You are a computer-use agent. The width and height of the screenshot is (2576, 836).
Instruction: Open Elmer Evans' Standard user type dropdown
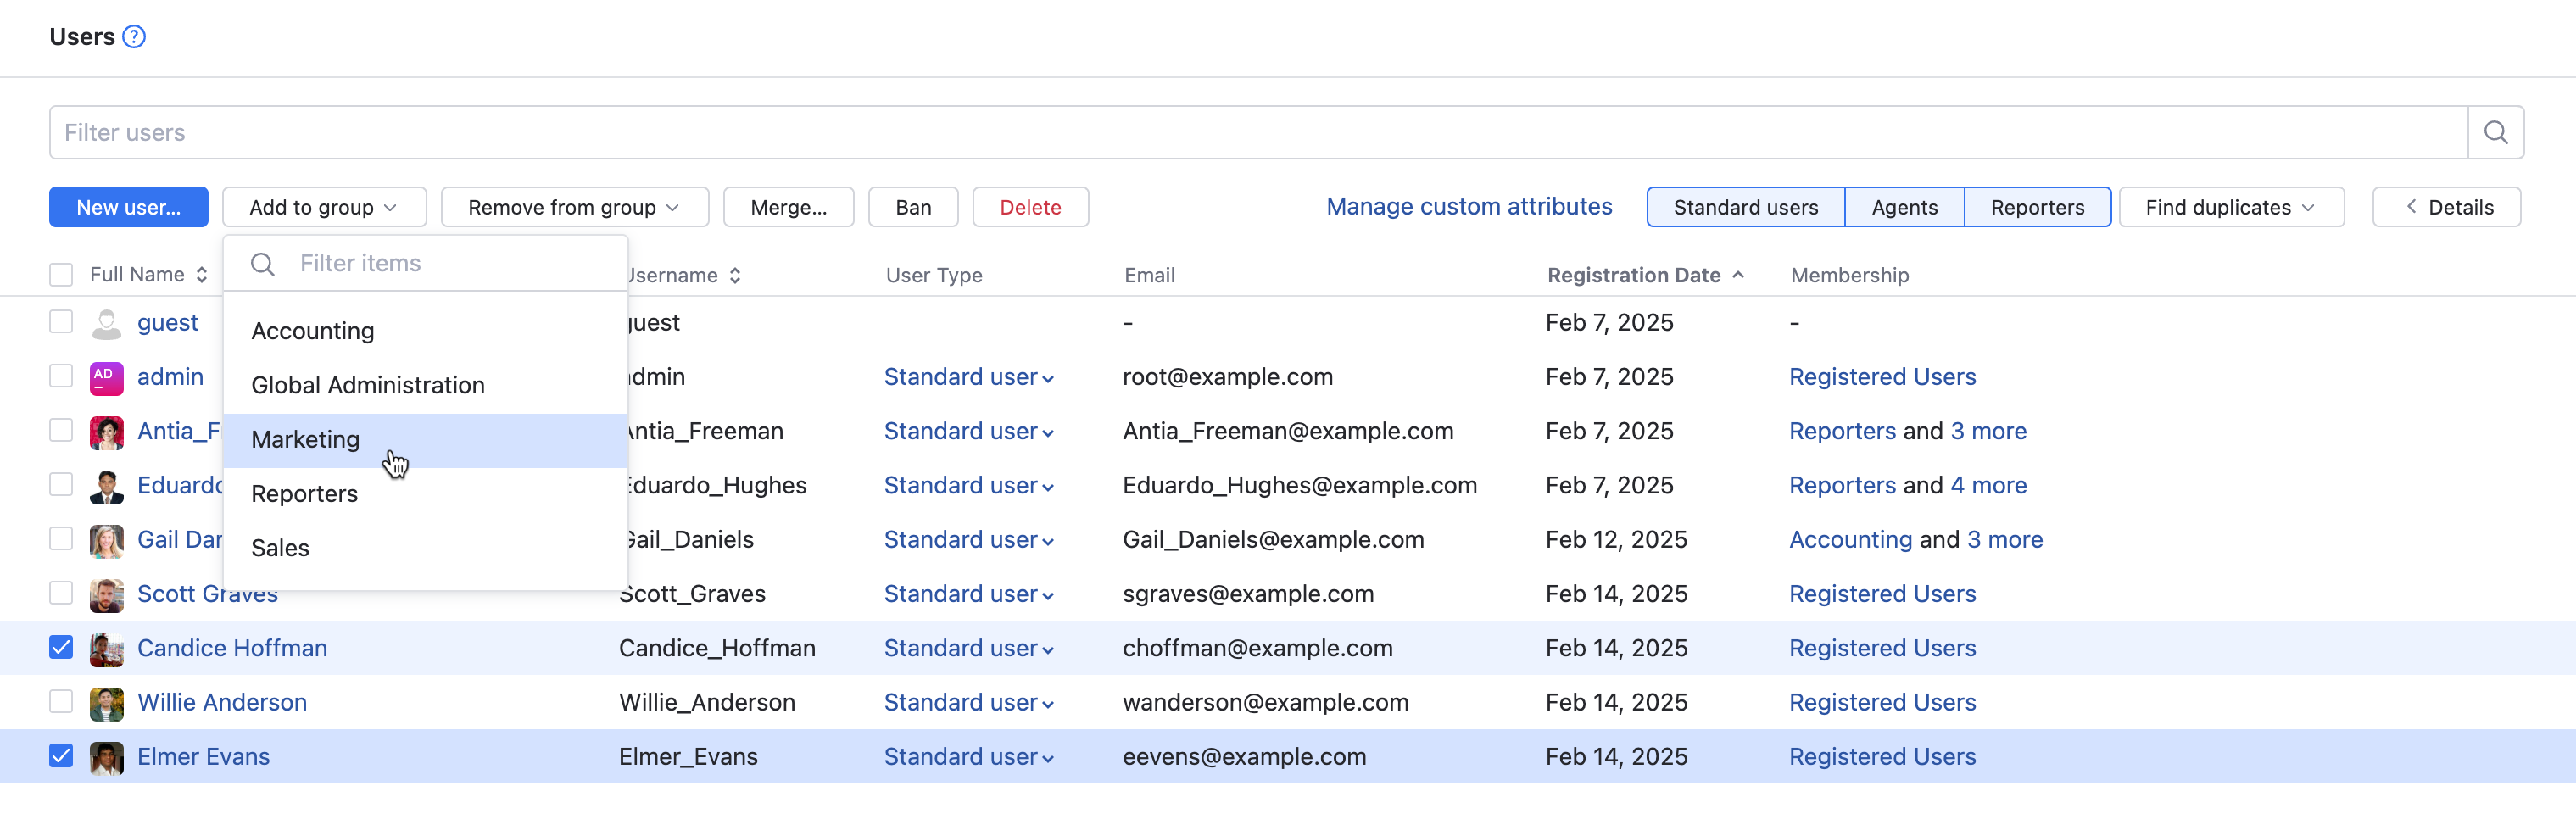pyautogui.click(x=968, y=757)
